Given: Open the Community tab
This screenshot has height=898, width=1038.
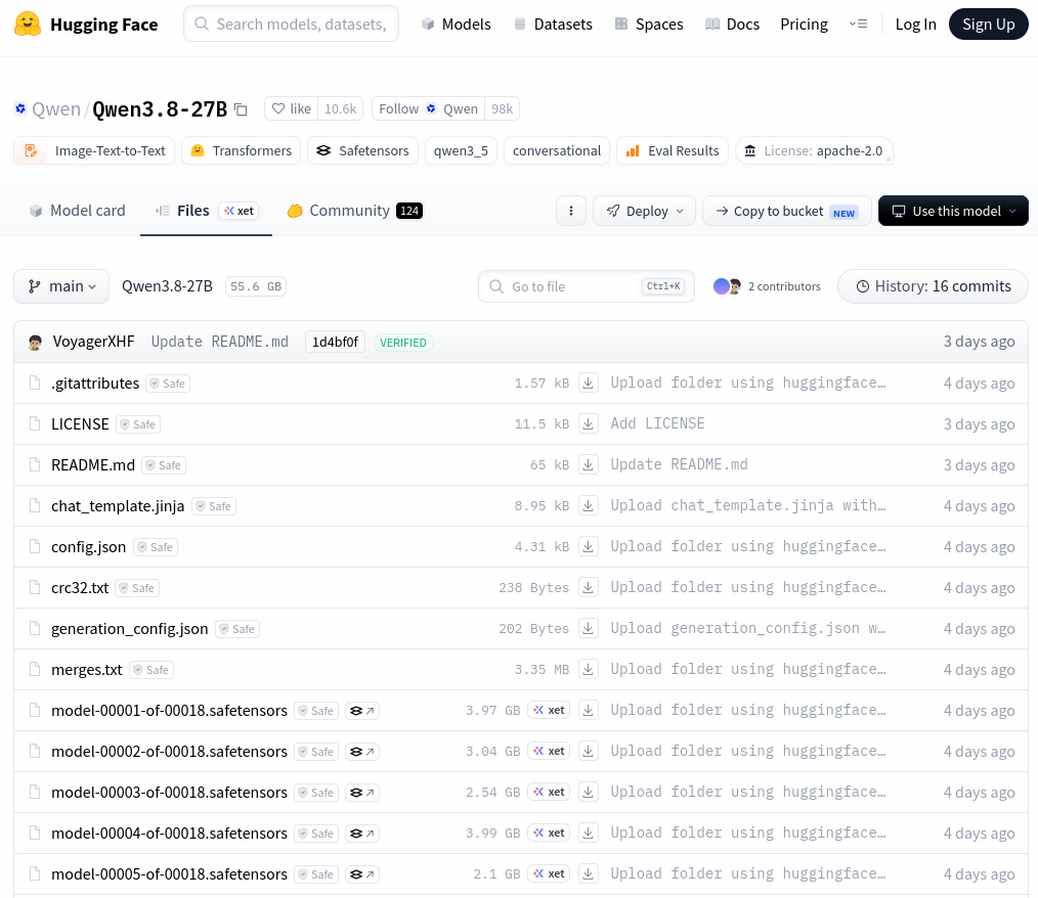Looking at the screenshot, I should [x=355, y=210].
